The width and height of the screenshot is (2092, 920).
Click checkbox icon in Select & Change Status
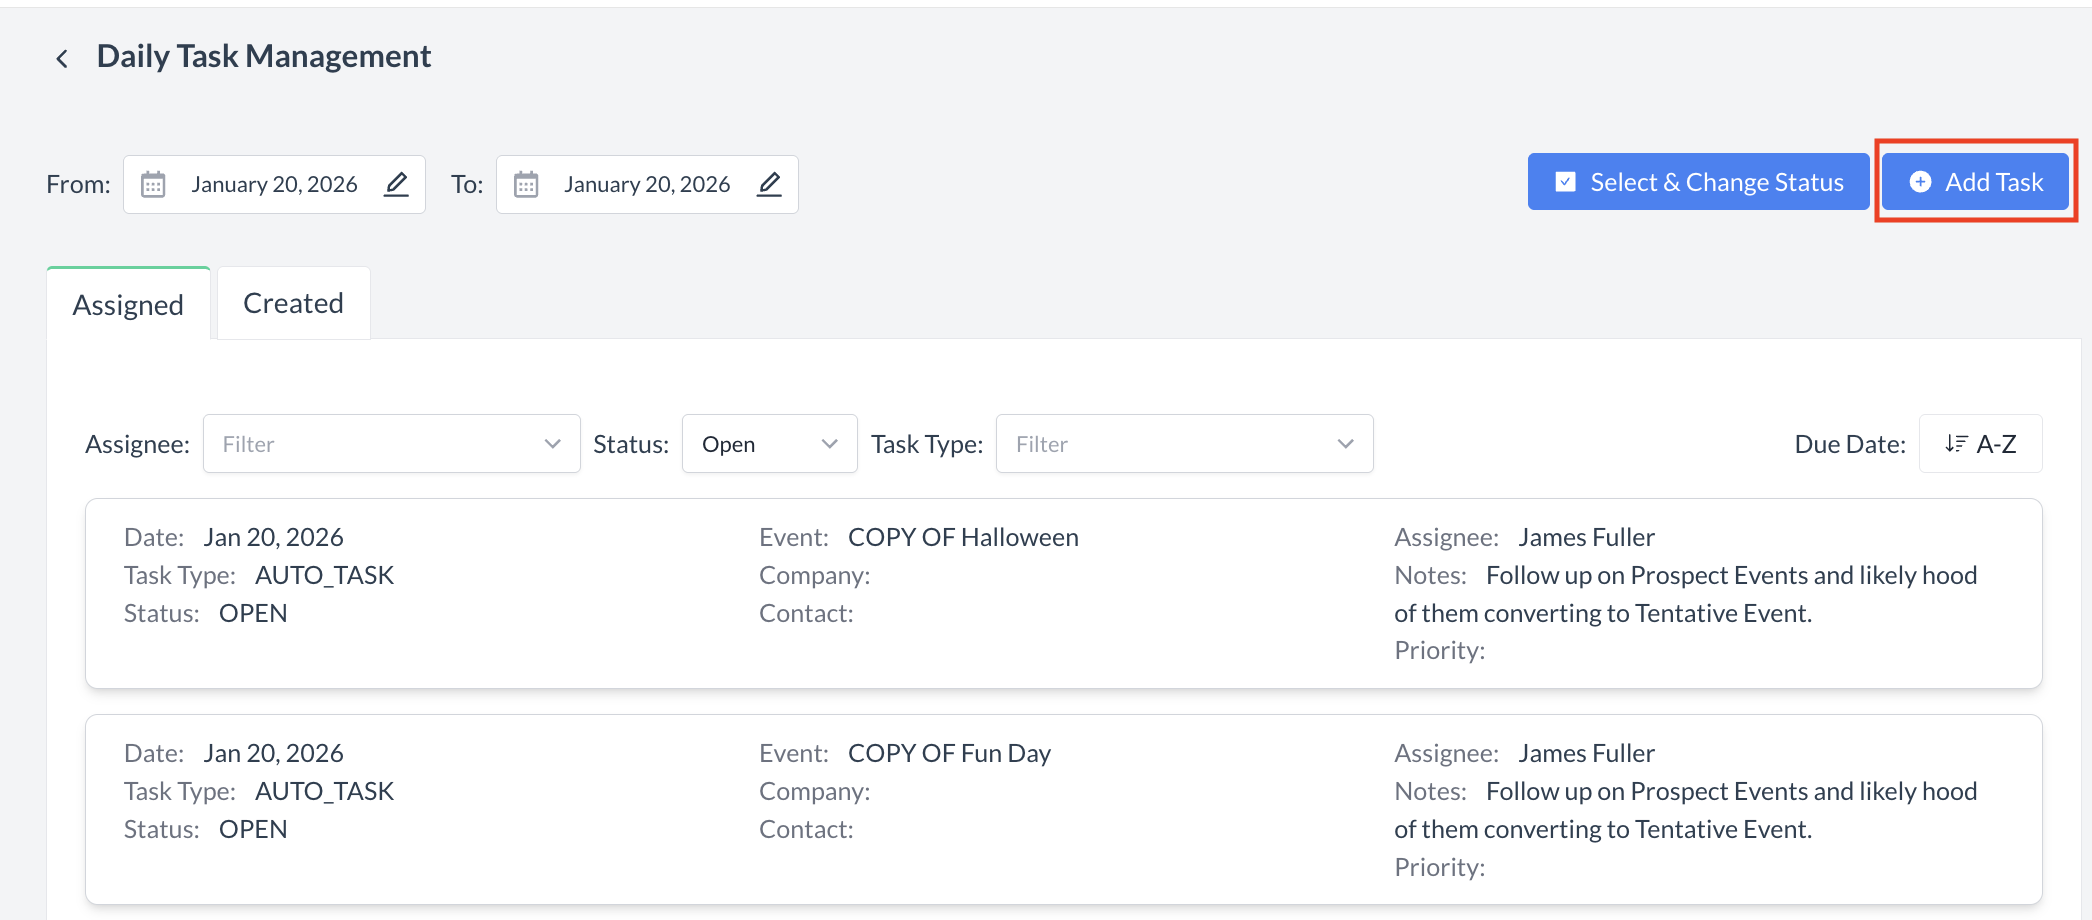coord(1565,182)
